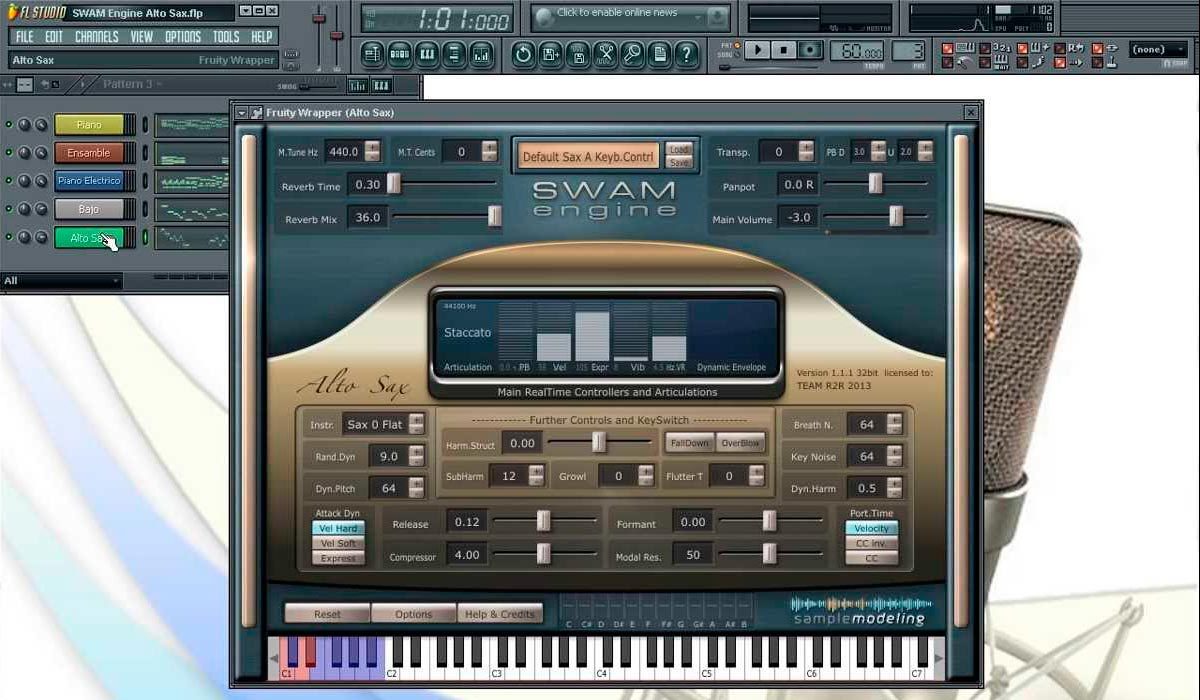This screenshot has height=700, width=1200.
Task: Click the Stop transport button
Action: pos(784,50)
